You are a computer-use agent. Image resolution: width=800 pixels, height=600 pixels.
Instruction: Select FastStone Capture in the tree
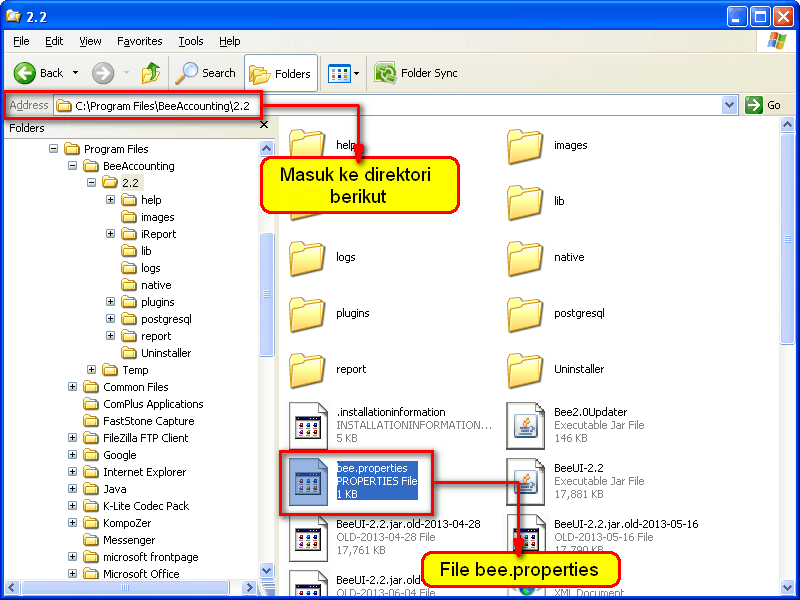pyautogui.click(x=139, y=421)
